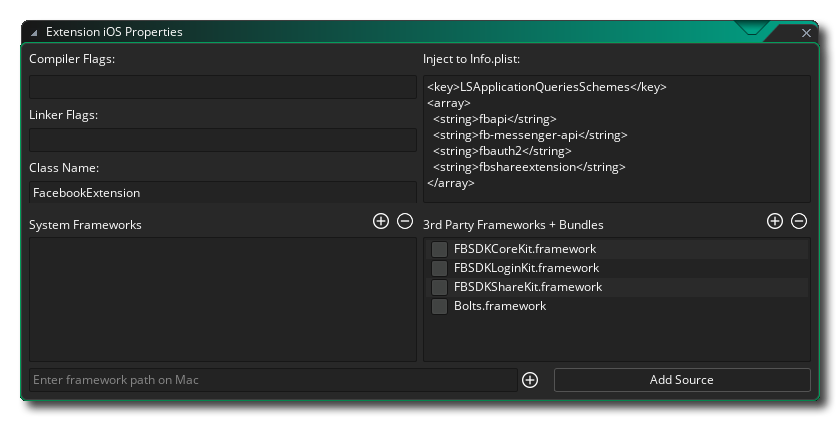The height and width of the screenshot is (421, 840).
Task: Click the opening array tag line
Action: pos(449,103)
